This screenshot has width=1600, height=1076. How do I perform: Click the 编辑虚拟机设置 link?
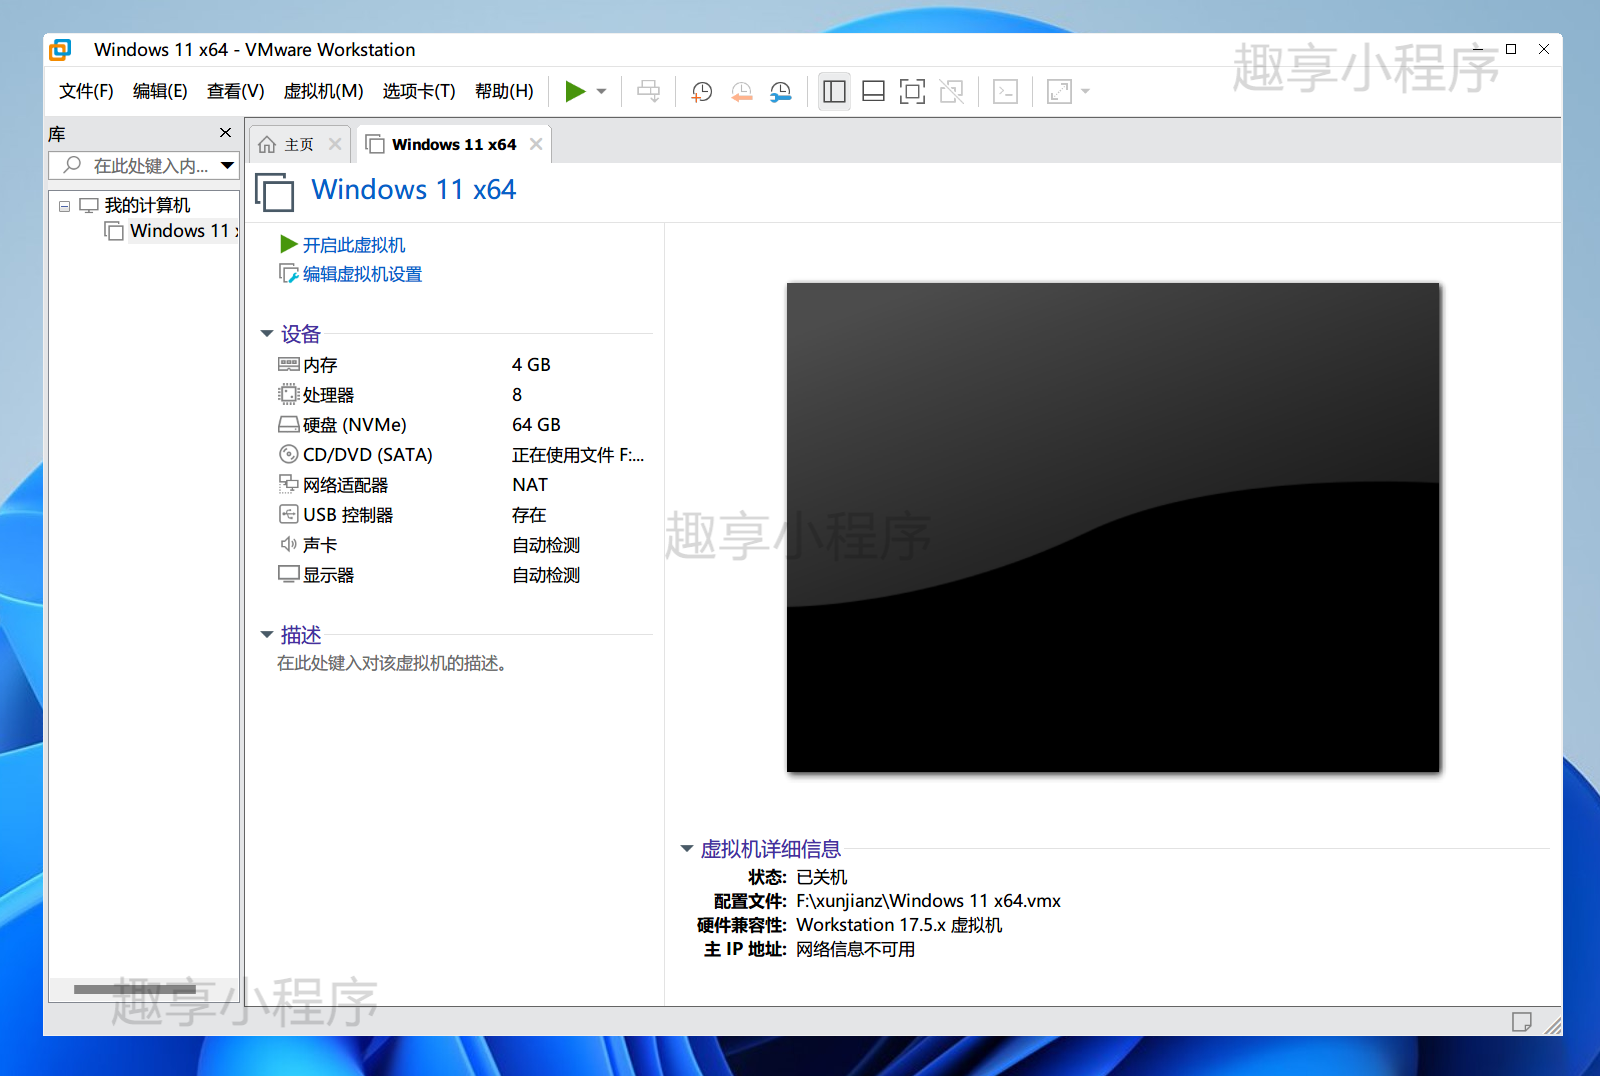click(x=362, y=274)
